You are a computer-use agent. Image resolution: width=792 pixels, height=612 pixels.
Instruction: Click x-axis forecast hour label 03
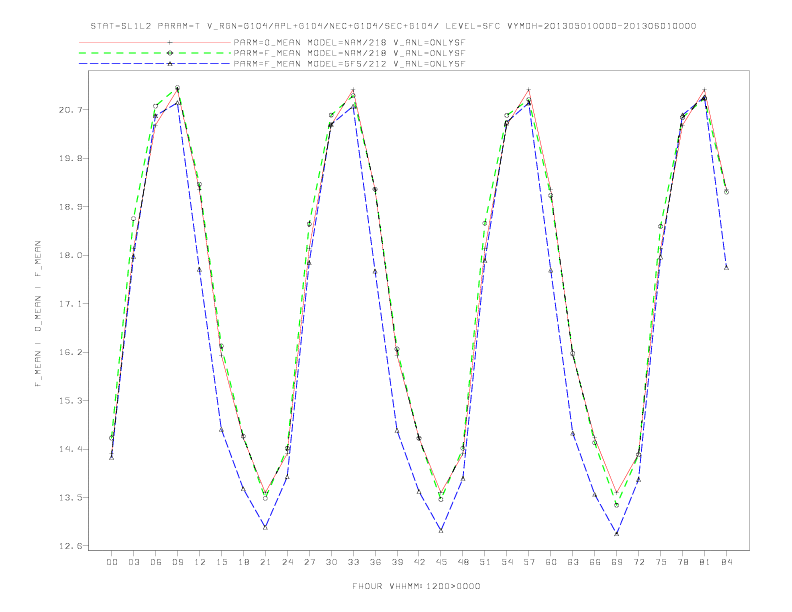[133, 562]
